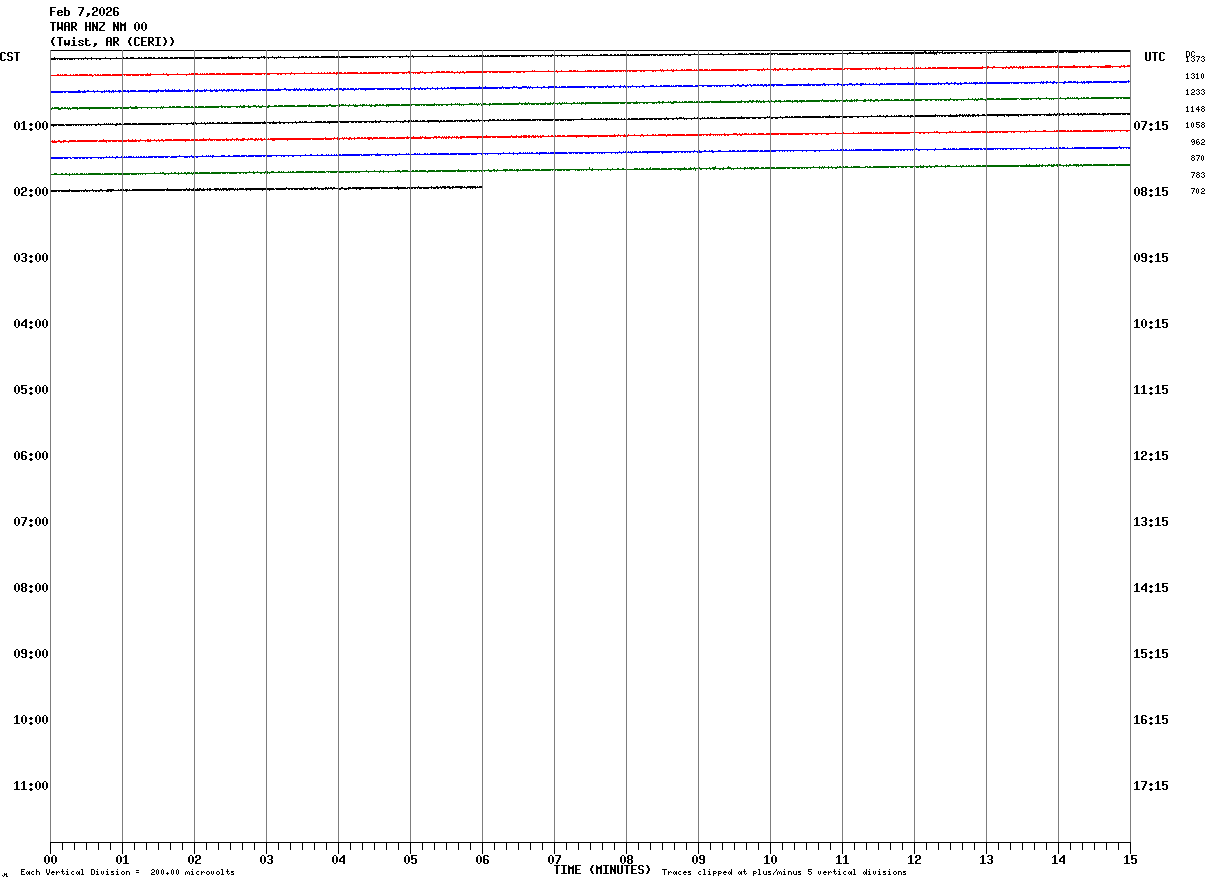The width and height of the screenshot is (1210, 886).
Task: Click minute label 05 on bottom axis
Action: (410, 859)
